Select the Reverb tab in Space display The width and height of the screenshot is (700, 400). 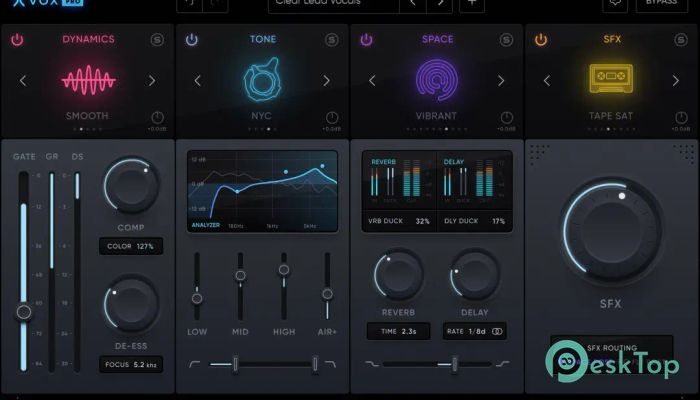coord(384,160)
